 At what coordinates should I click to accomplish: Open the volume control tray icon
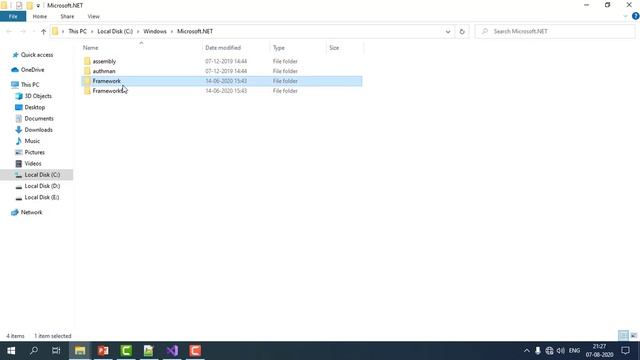[x=561, y=351]
